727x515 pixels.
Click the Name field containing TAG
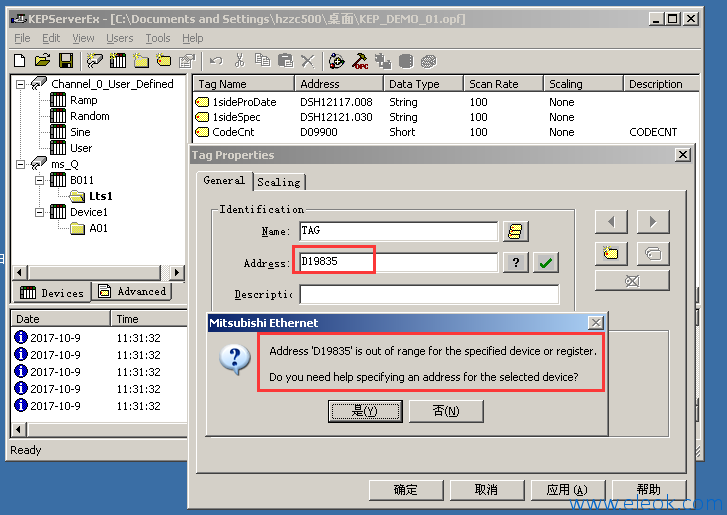click(398, 231)
